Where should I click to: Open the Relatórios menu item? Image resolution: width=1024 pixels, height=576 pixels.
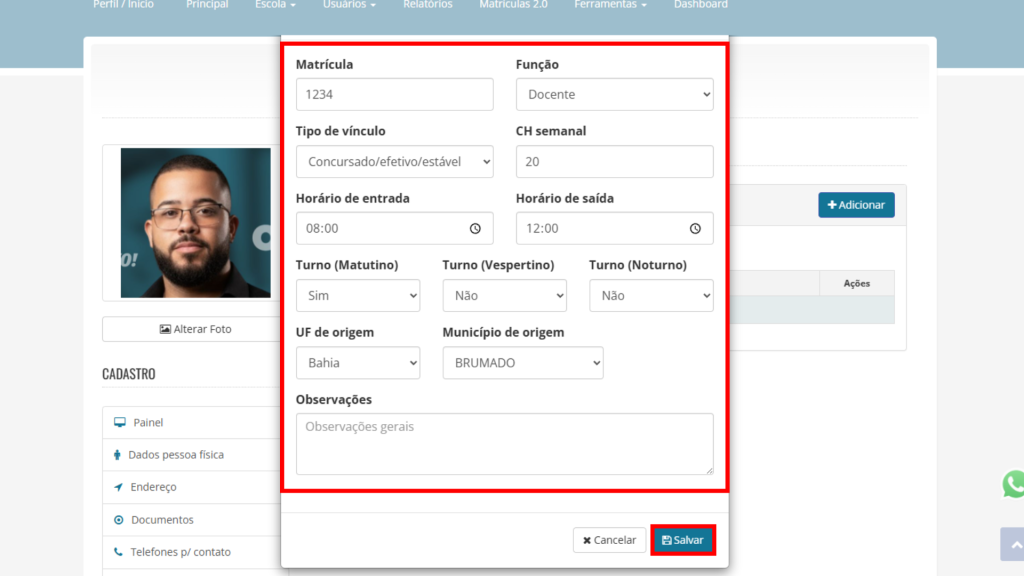point(427,5)
